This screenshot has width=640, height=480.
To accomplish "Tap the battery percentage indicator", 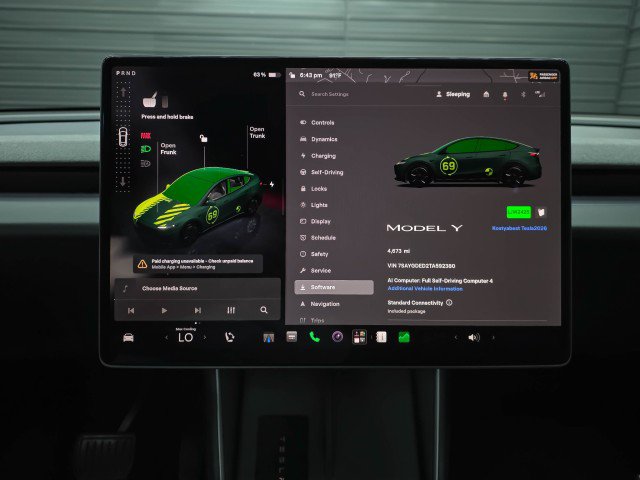I will [x=267, y=75].
